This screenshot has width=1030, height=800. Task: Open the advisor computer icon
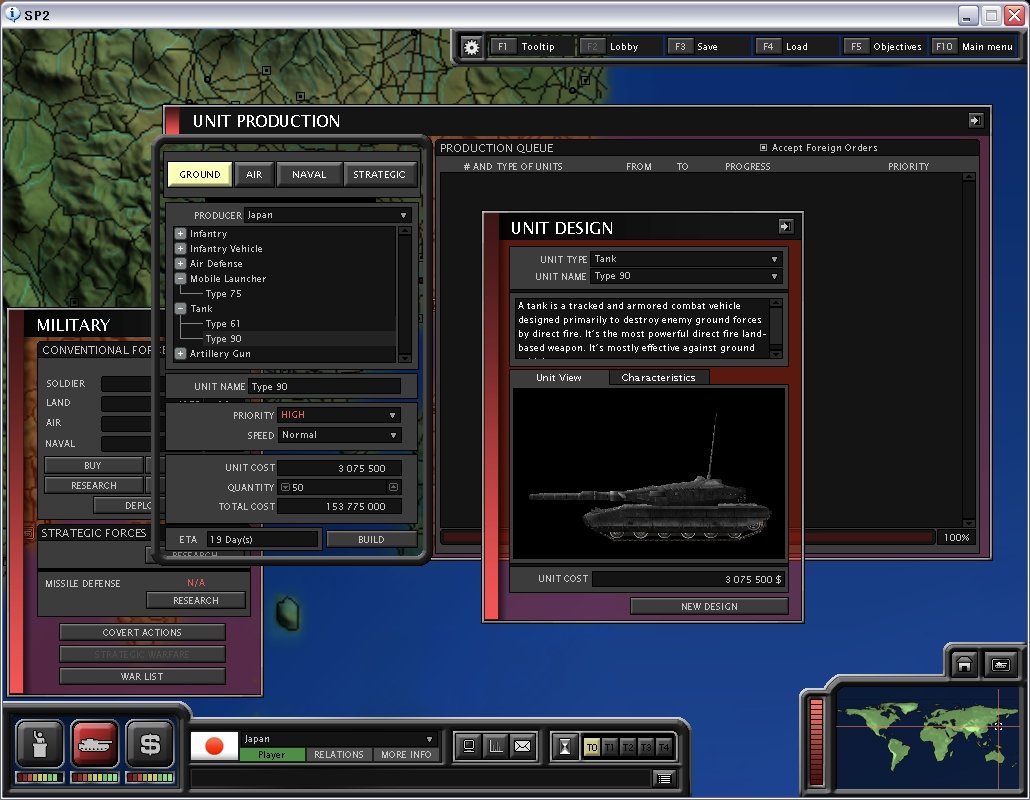pyautogui.click(x=469, y=746)
